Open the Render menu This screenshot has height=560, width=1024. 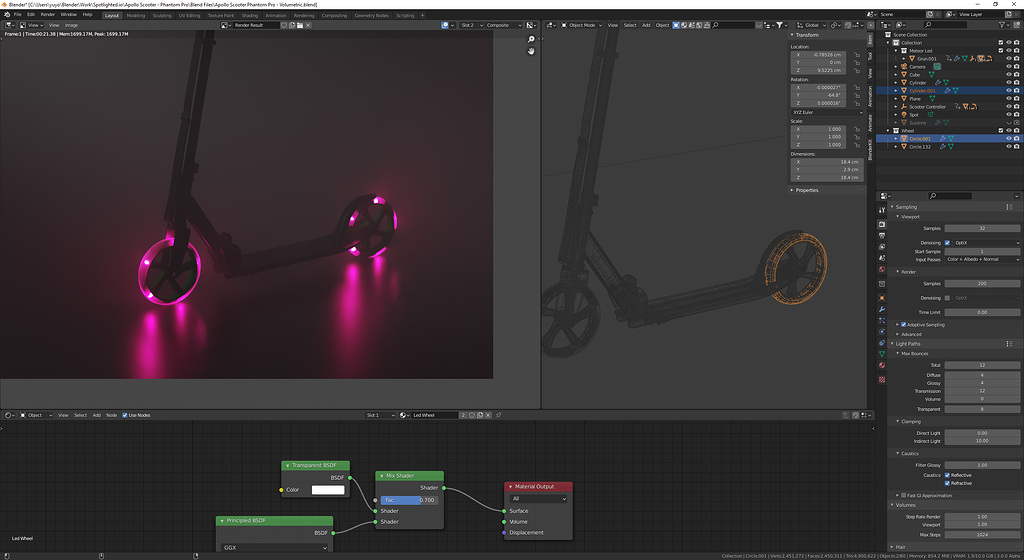click(48, 14)
